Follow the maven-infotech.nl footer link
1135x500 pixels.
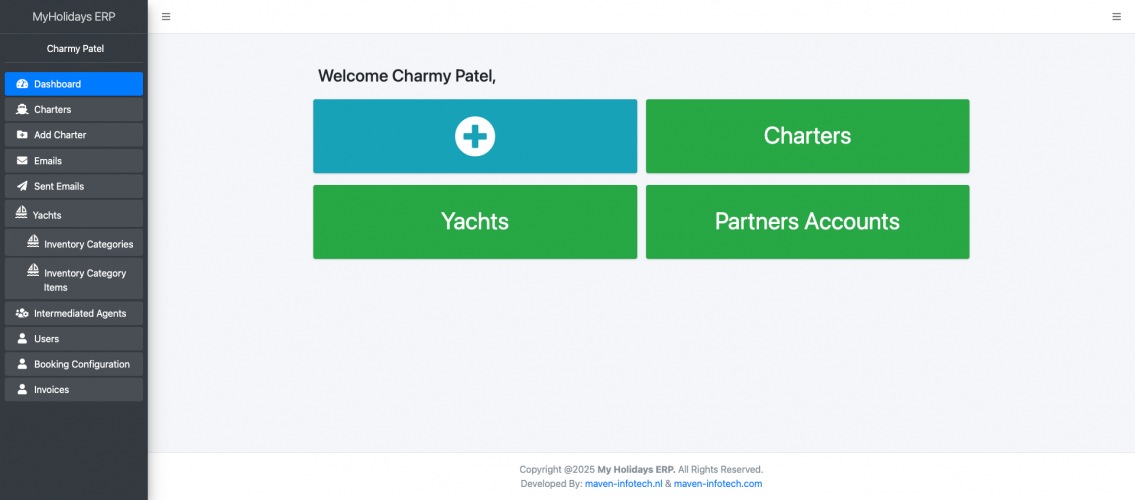623,484
